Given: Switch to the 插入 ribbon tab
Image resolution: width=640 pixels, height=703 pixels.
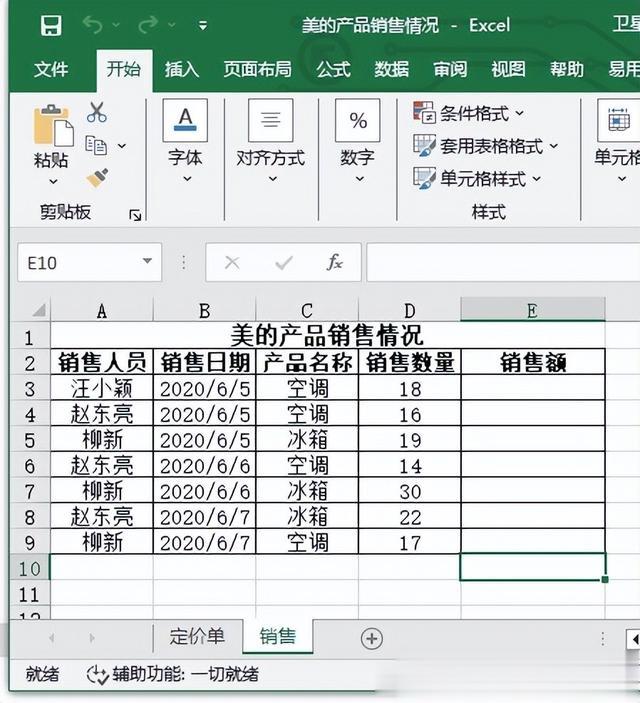Looking at the screenshot, I should pos(182,69).
